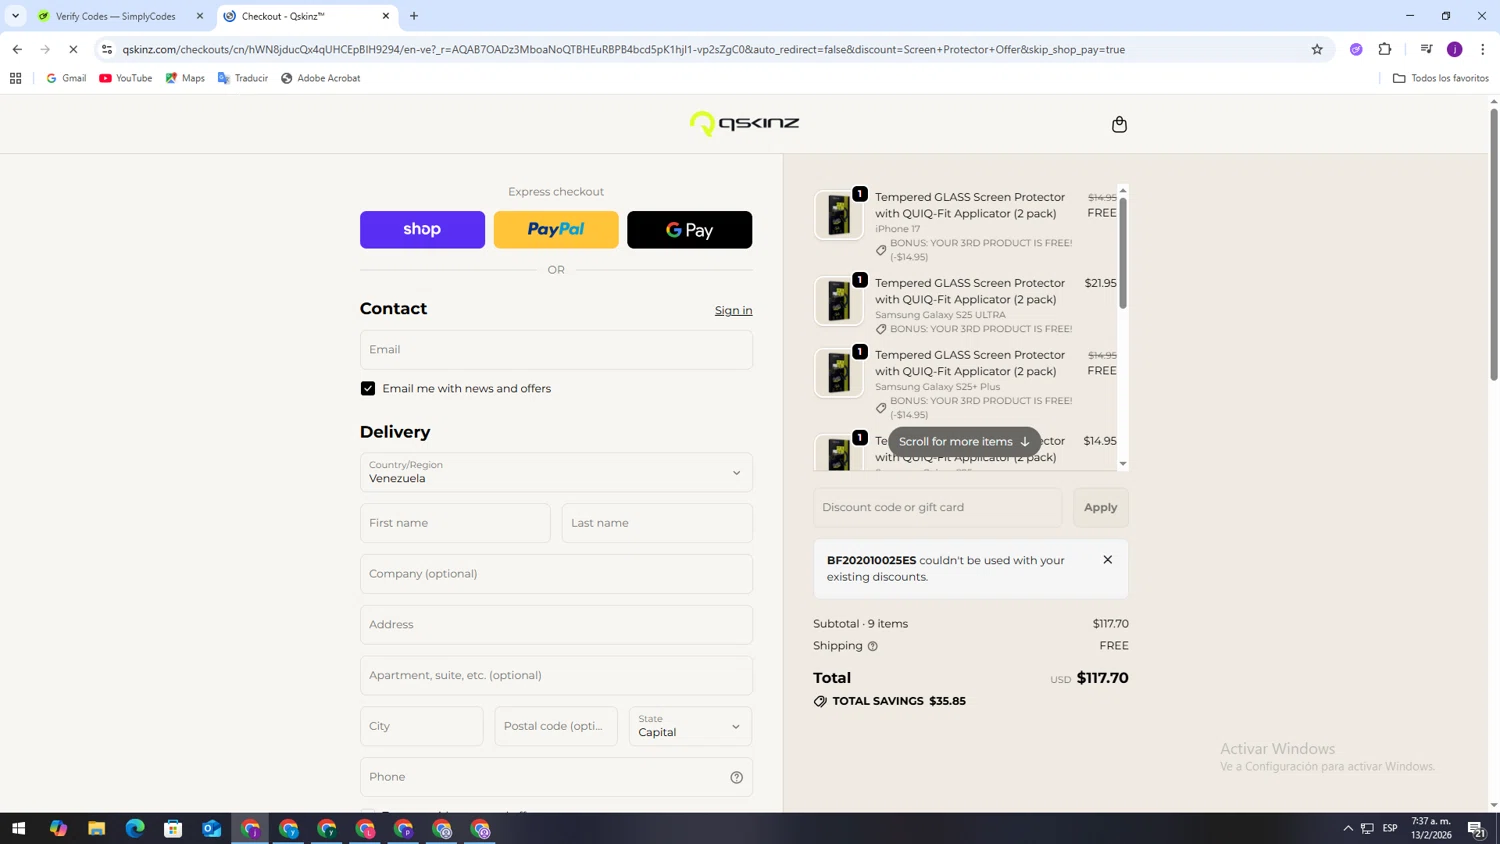1500x844 pixels.
Task: Open File Explorer from taskbar
Action: [x=96, y=828]
